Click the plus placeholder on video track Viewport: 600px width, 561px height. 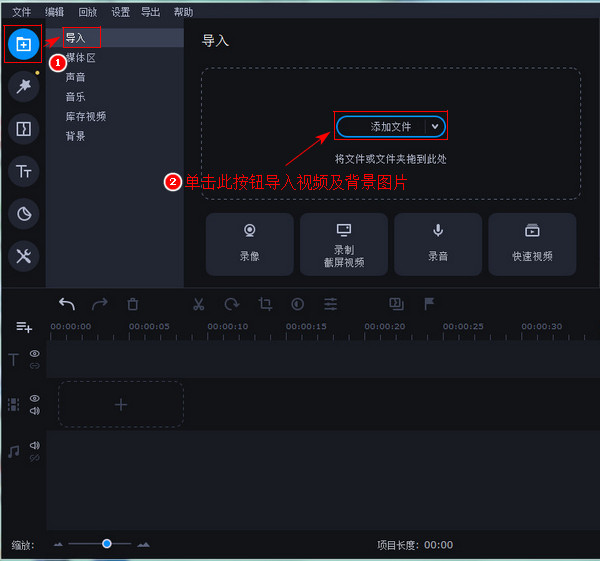[x=121, y=404]
